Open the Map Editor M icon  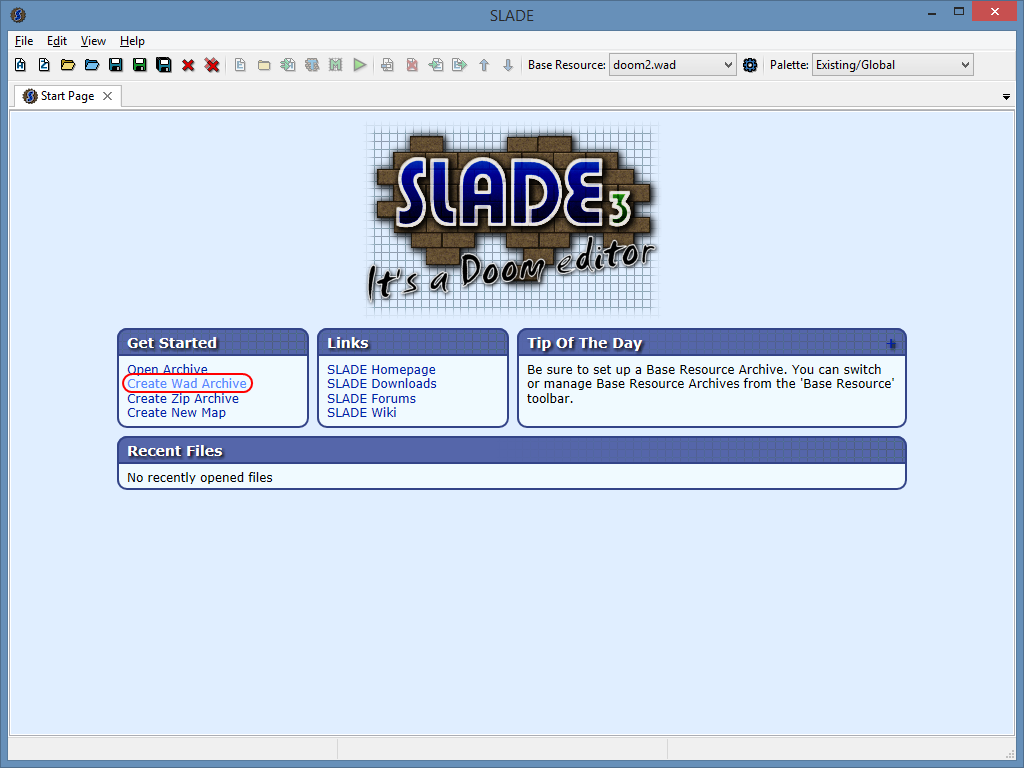point(336,65)
